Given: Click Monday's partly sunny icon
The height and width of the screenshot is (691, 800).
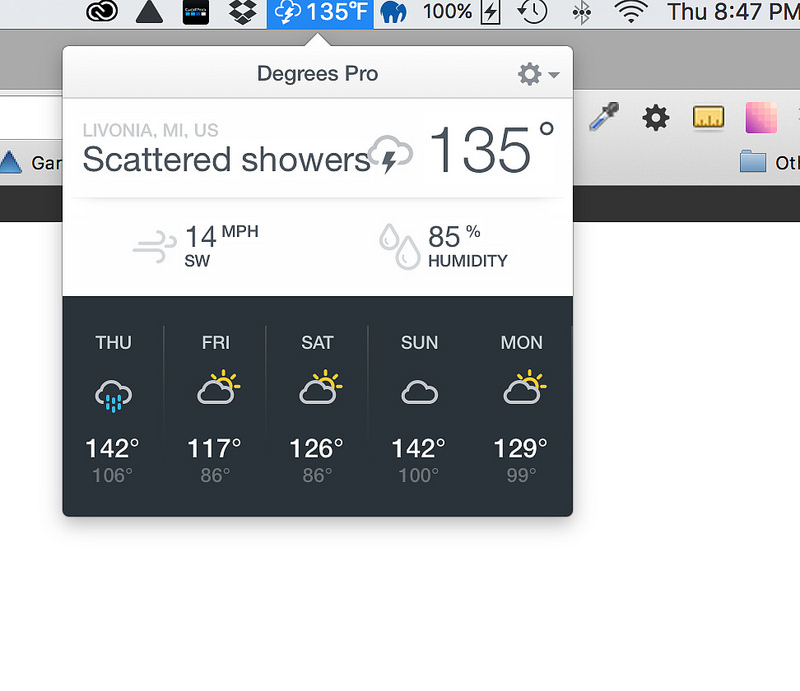Looking at the screenshot, I should tap(524, 387).
